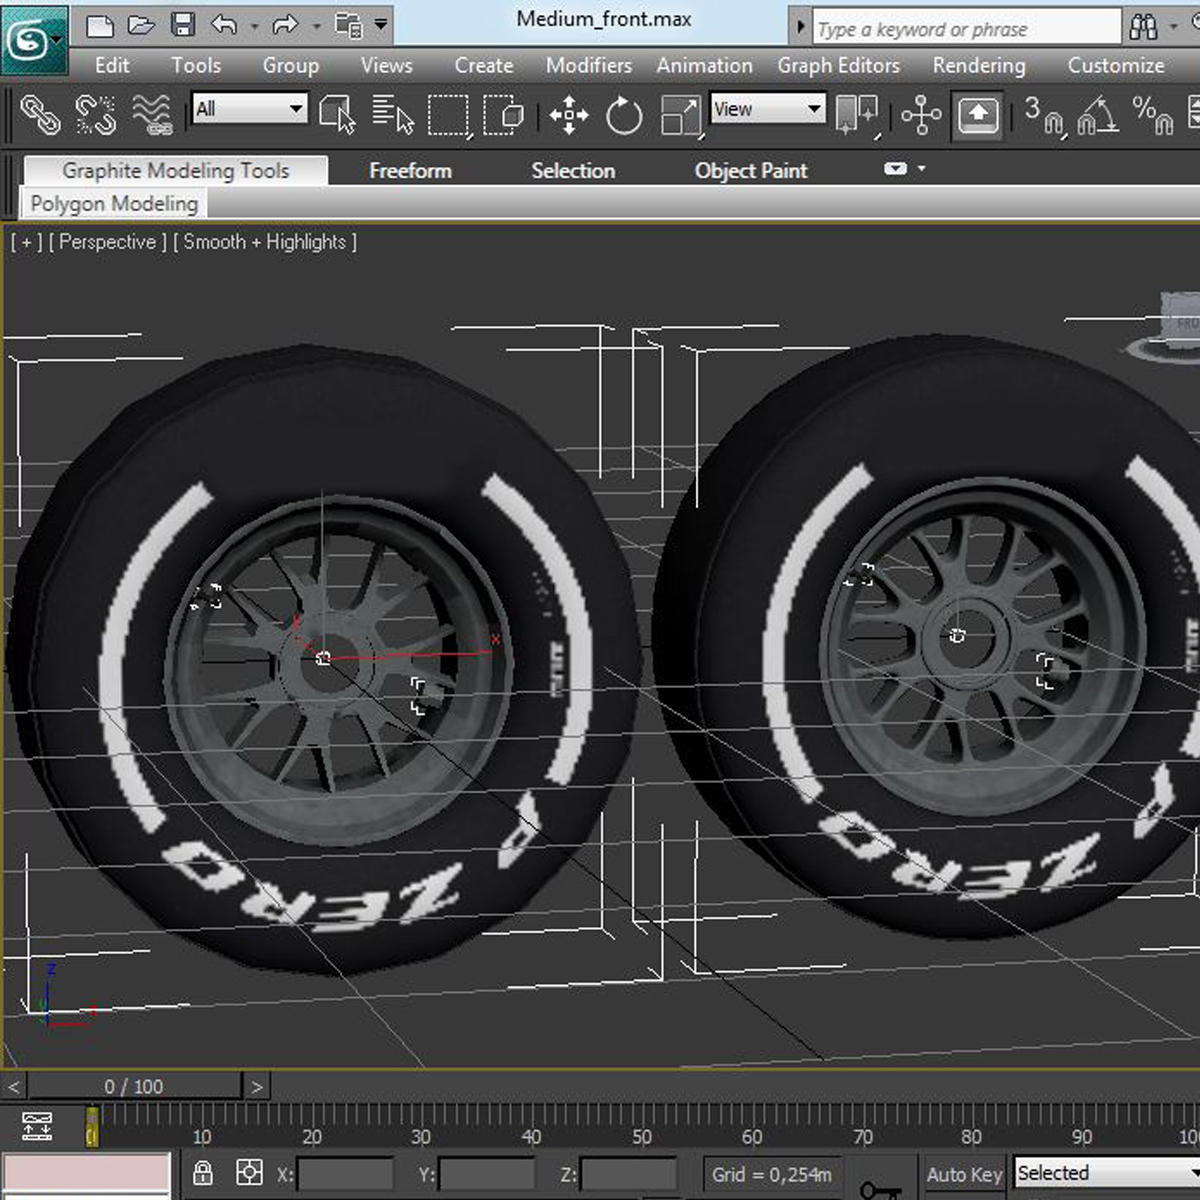Open the Rendering menu

tap(979, 65)
